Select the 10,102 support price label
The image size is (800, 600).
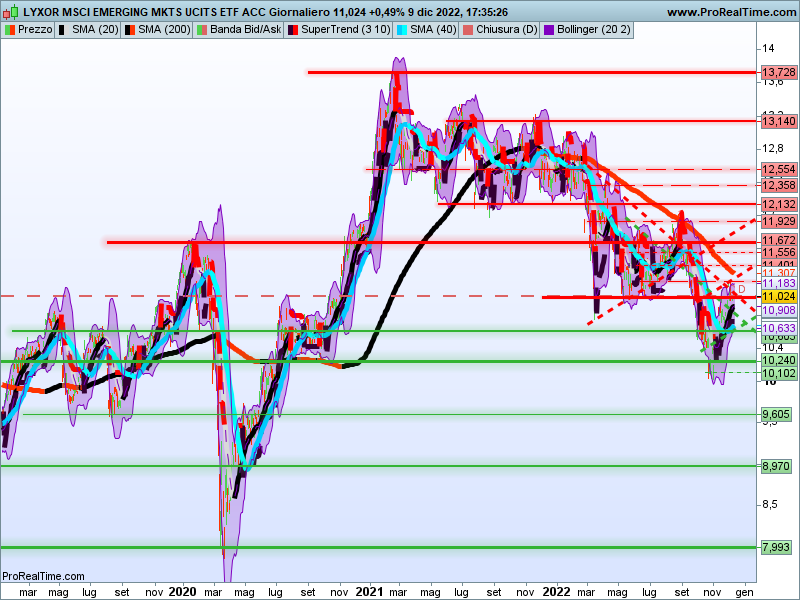tap(779, 373)
